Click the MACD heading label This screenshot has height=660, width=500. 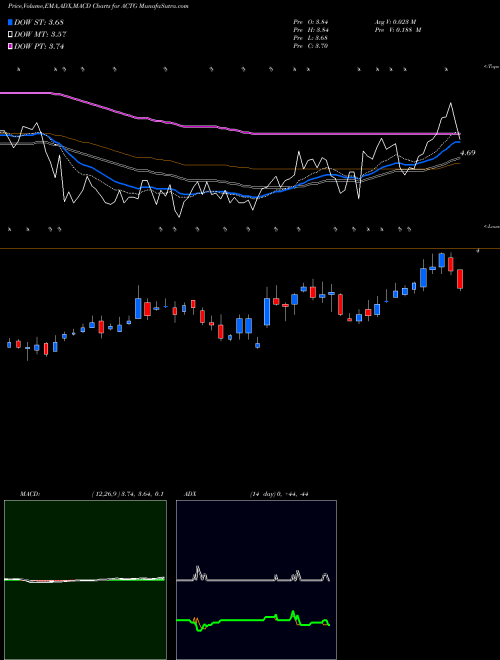pyautogui.click(x=29, y=494)
